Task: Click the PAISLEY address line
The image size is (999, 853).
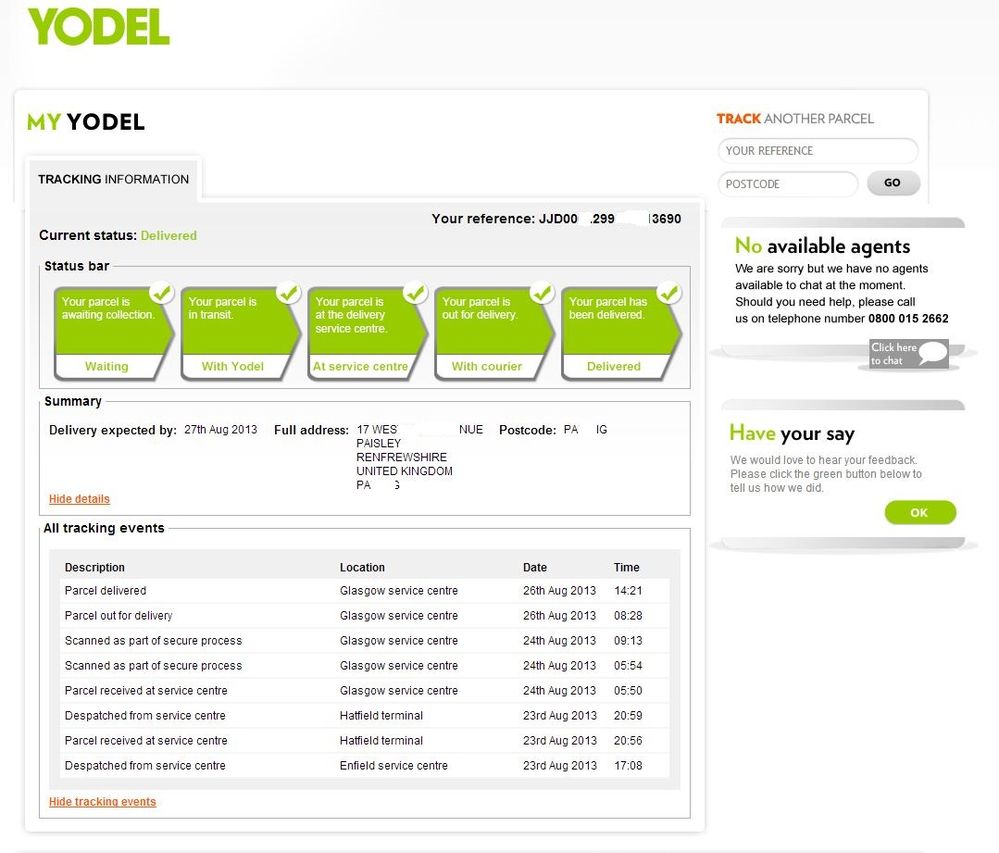Action: pos(378,443)
